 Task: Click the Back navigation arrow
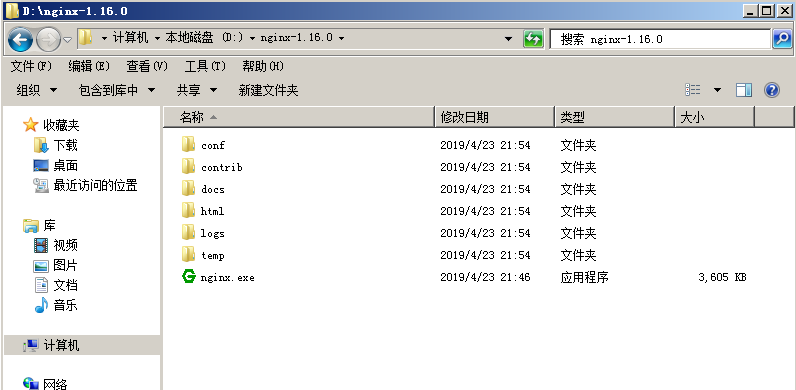point(20,40)
